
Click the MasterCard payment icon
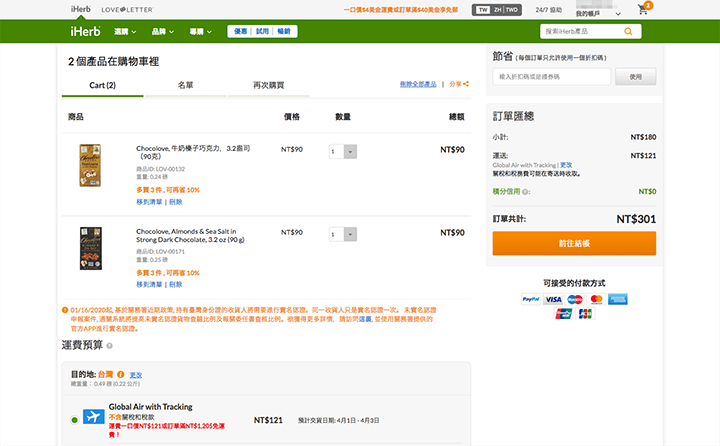pyautogui.click(x=596, y=299)
